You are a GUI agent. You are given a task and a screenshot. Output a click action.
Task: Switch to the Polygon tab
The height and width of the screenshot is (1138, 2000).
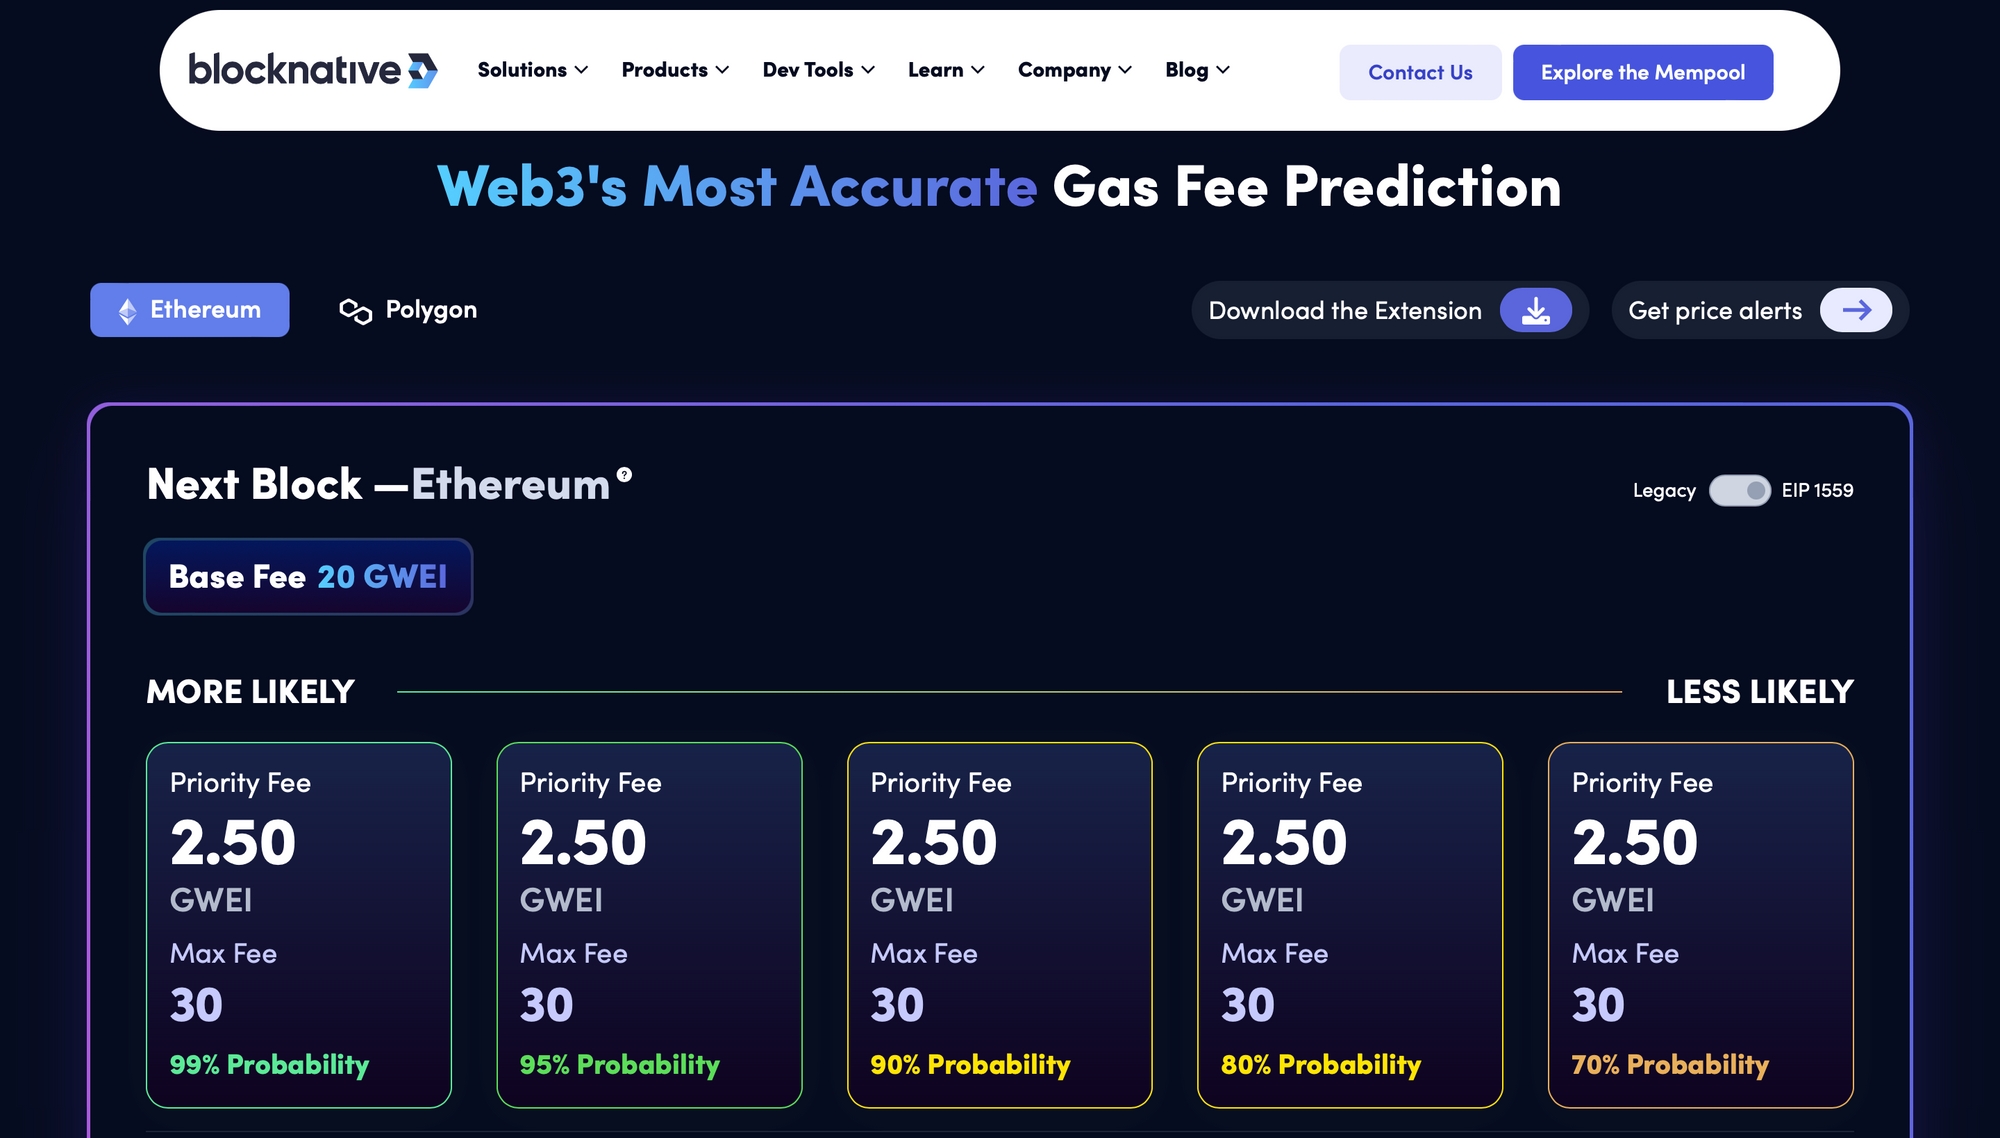(x=408, y=310)
